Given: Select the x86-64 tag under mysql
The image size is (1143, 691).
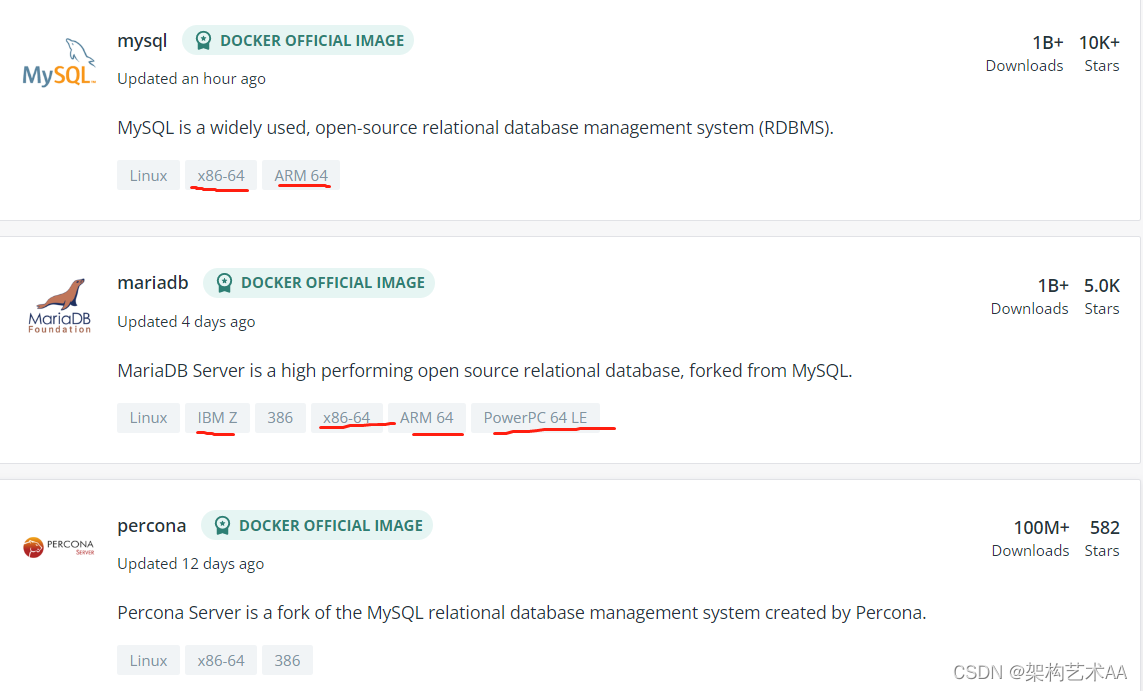Looking at the screenshot, I should pyautogui.click(x=221, y=176).
